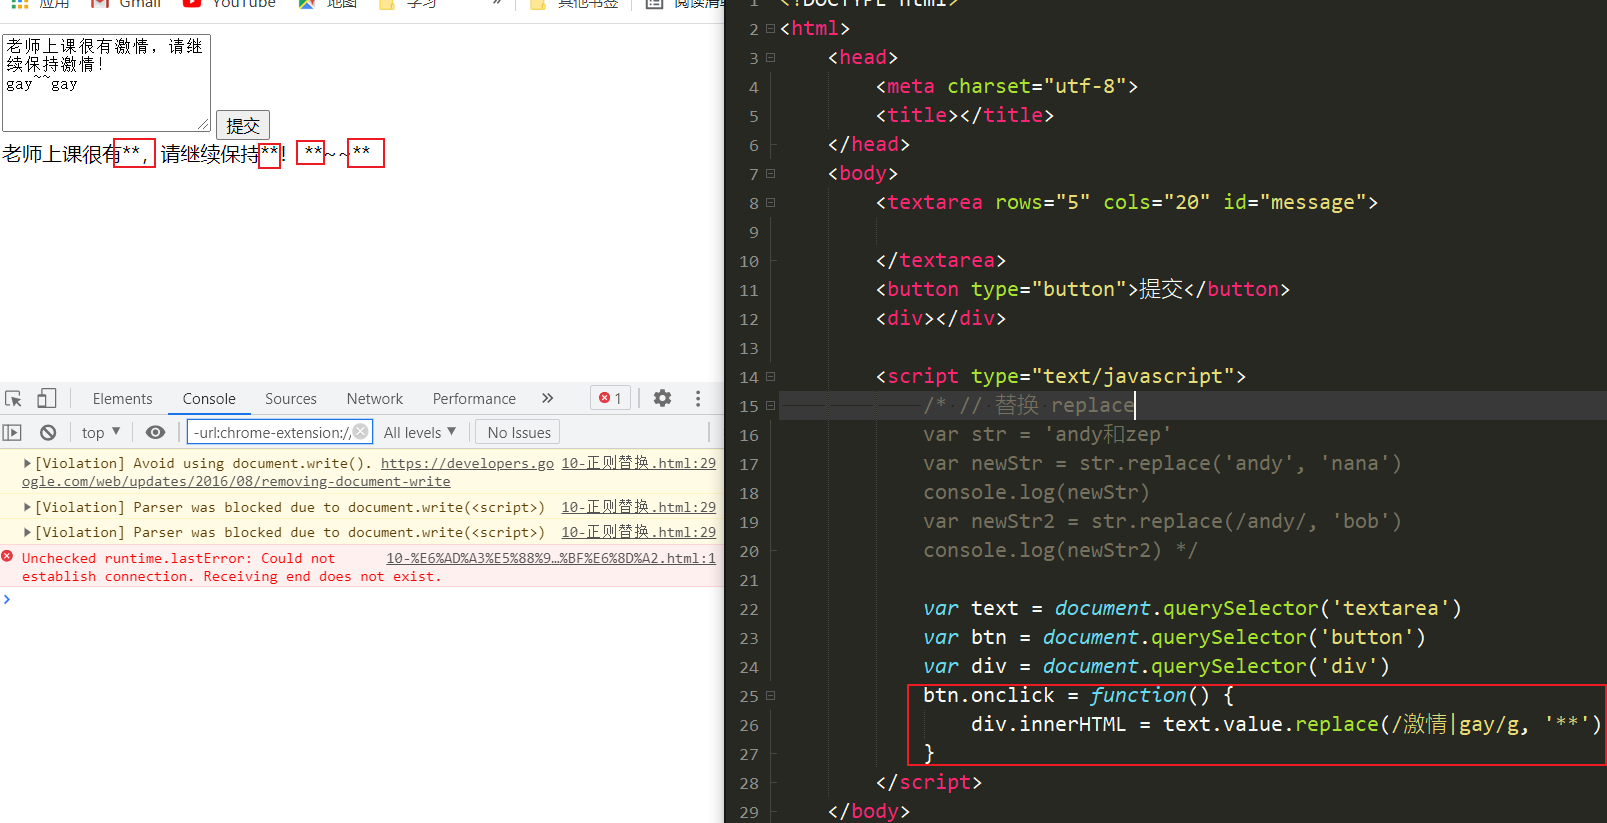Click the commented str.replace('andy', 'nana') line

(x=1162, y=464)
